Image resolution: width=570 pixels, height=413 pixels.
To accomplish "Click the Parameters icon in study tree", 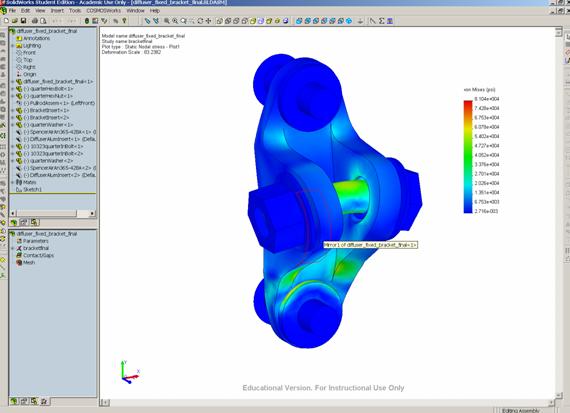I will (19, 241).
